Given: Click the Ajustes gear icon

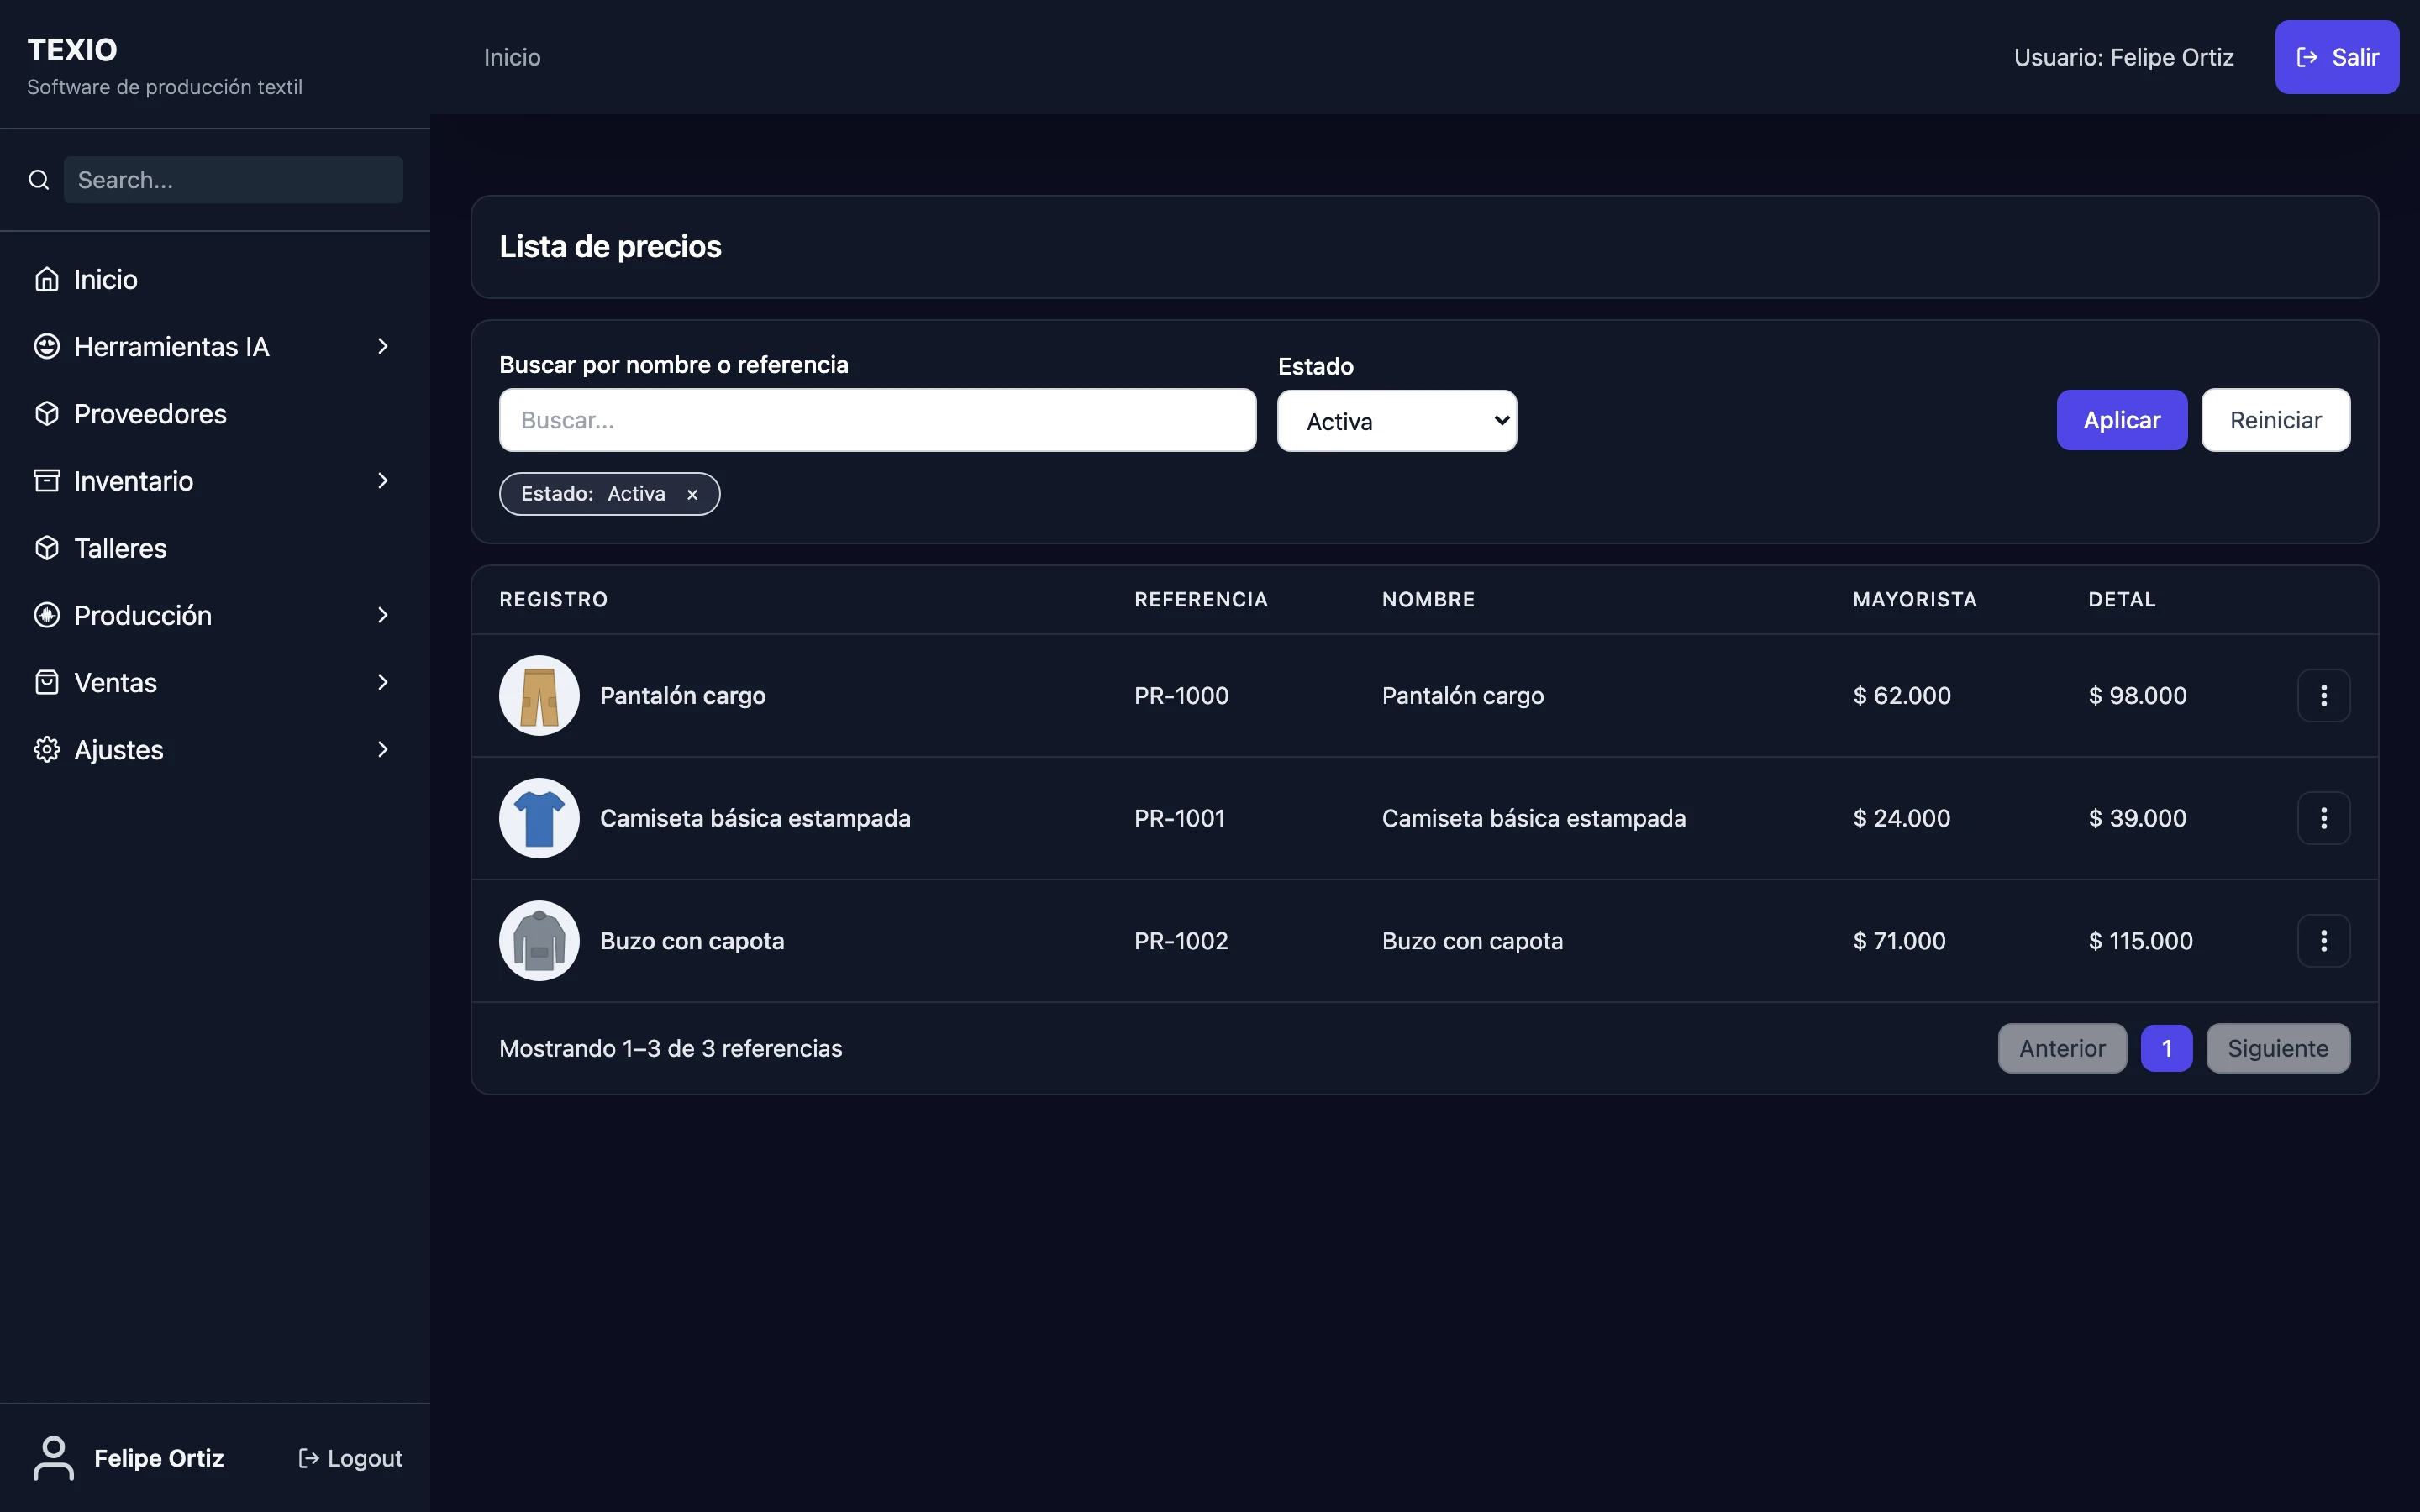Looking at the screenshot, I should pos(47,749).
